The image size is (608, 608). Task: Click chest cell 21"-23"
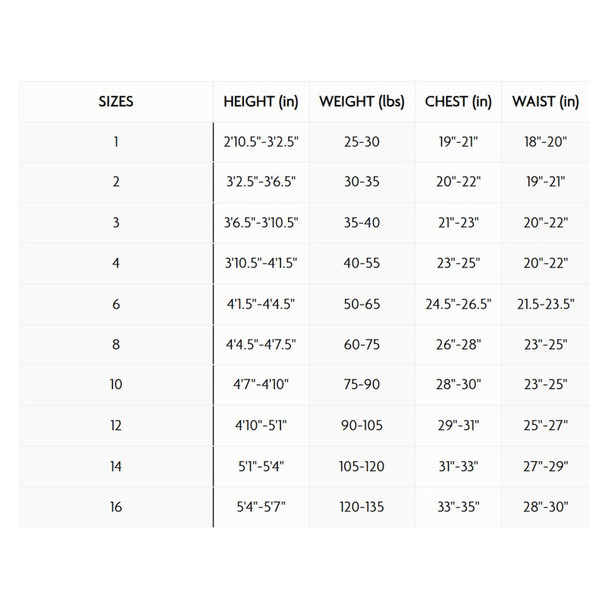[x=458, y=223]
